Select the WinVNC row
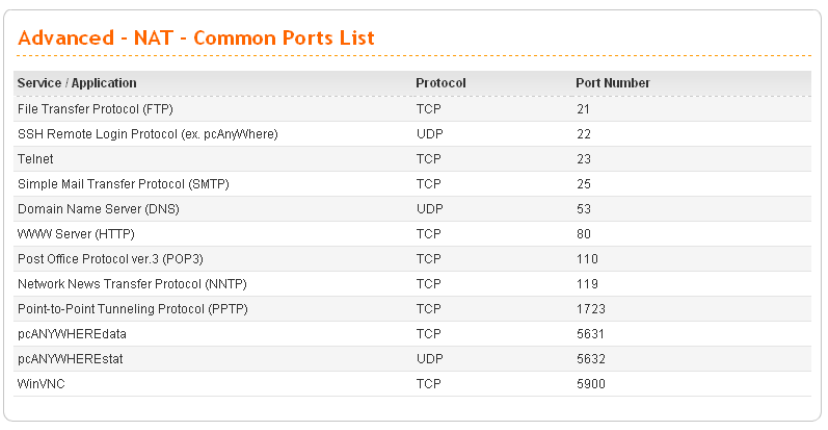This screenshot has height=430, width=828. click(37, 384)
